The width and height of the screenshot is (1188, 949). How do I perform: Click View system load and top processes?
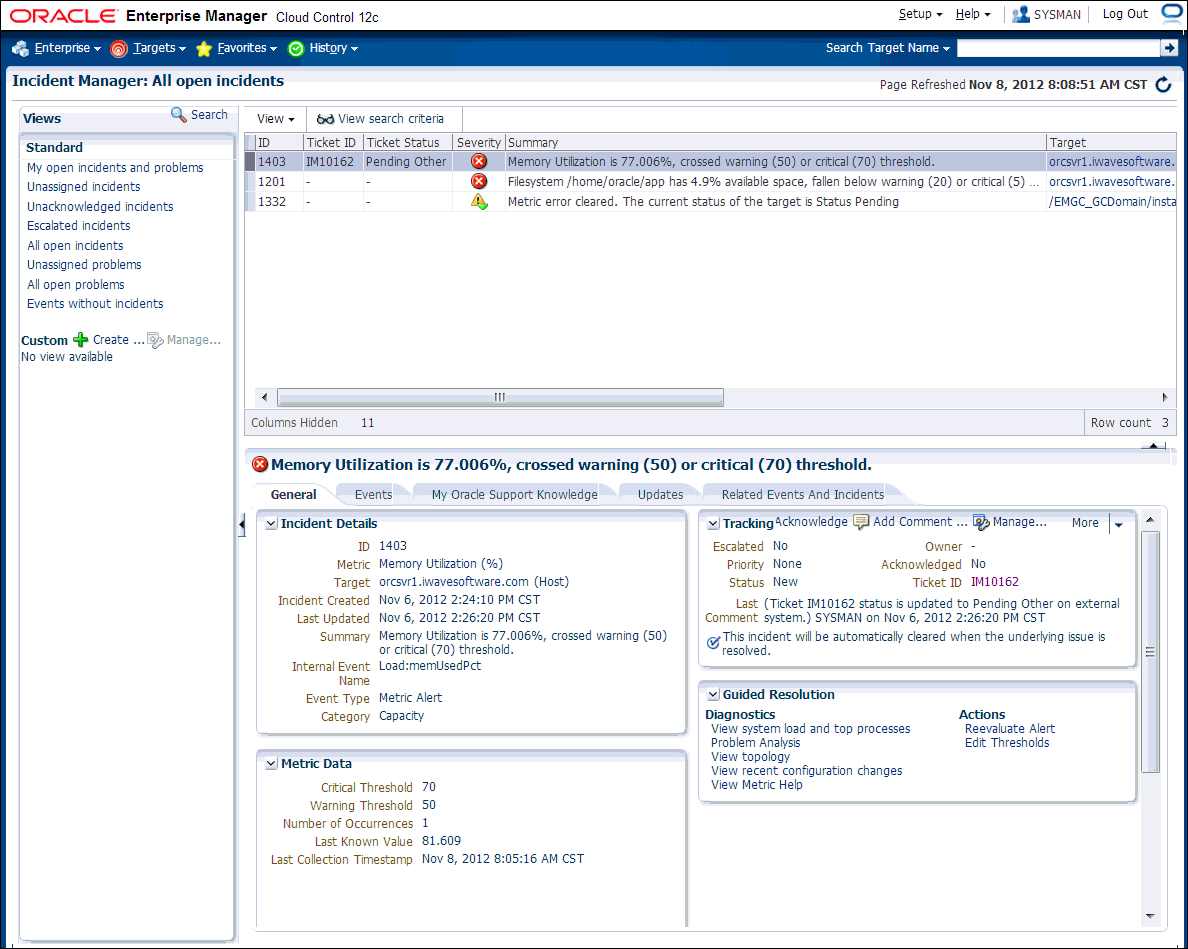pyautogui.click(x=811, y=729)
